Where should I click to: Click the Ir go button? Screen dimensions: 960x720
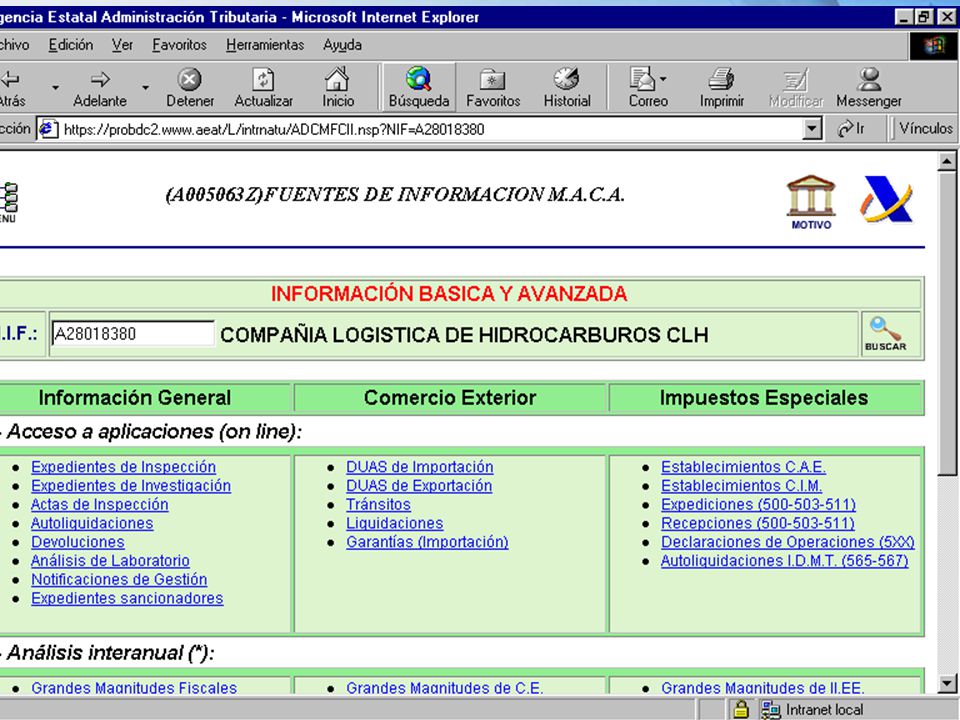[852, 129]
